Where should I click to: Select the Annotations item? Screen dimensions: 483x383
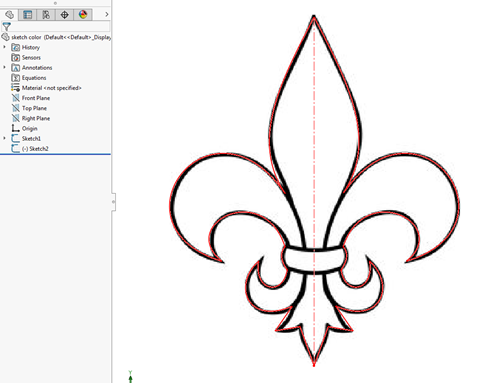37,68
